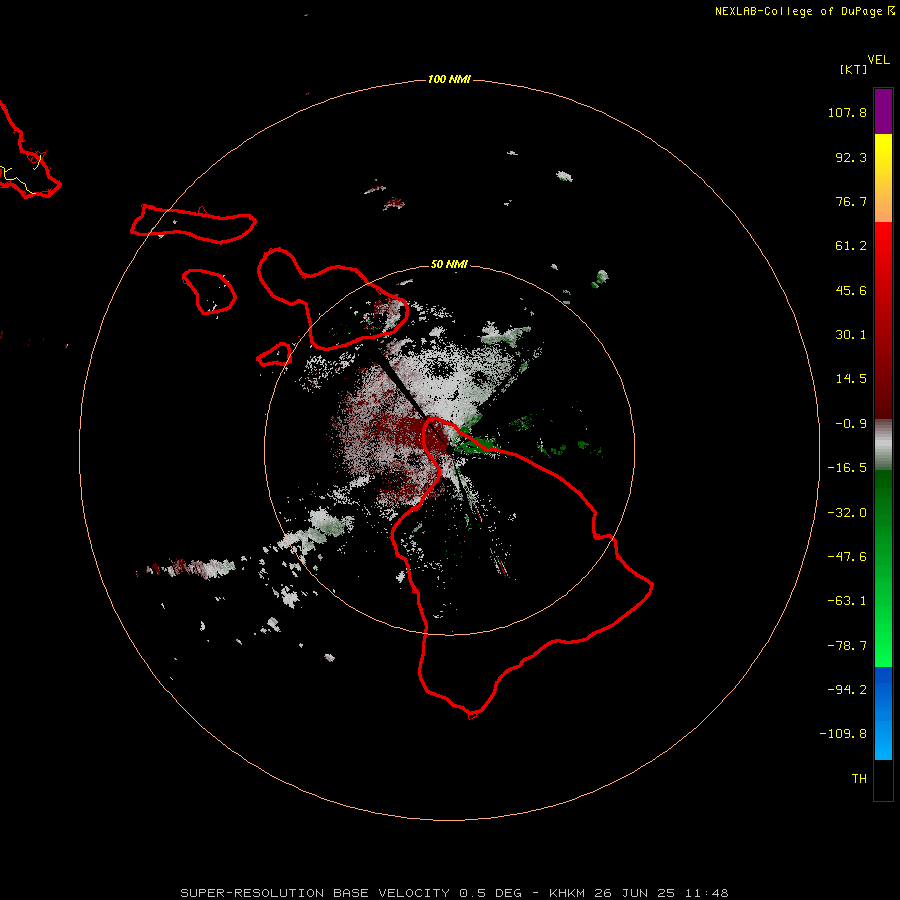Click the -63.1 scale value
Screen dimensions: 900x900
[x=847, y=601]
